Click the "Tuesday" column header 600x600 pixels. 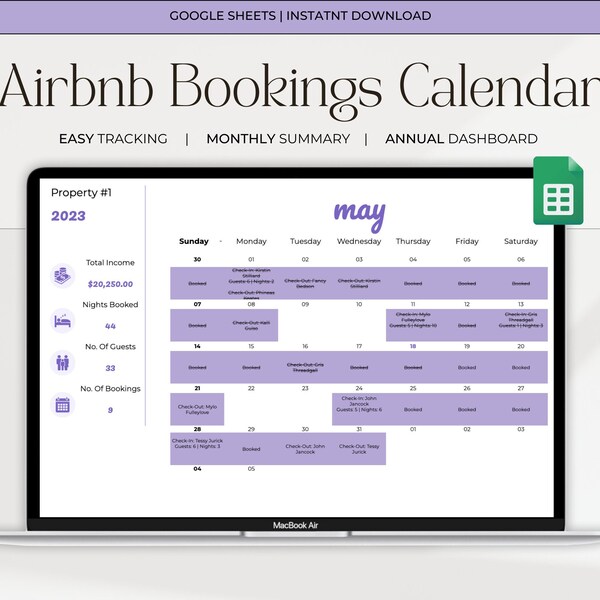point(305,241)
